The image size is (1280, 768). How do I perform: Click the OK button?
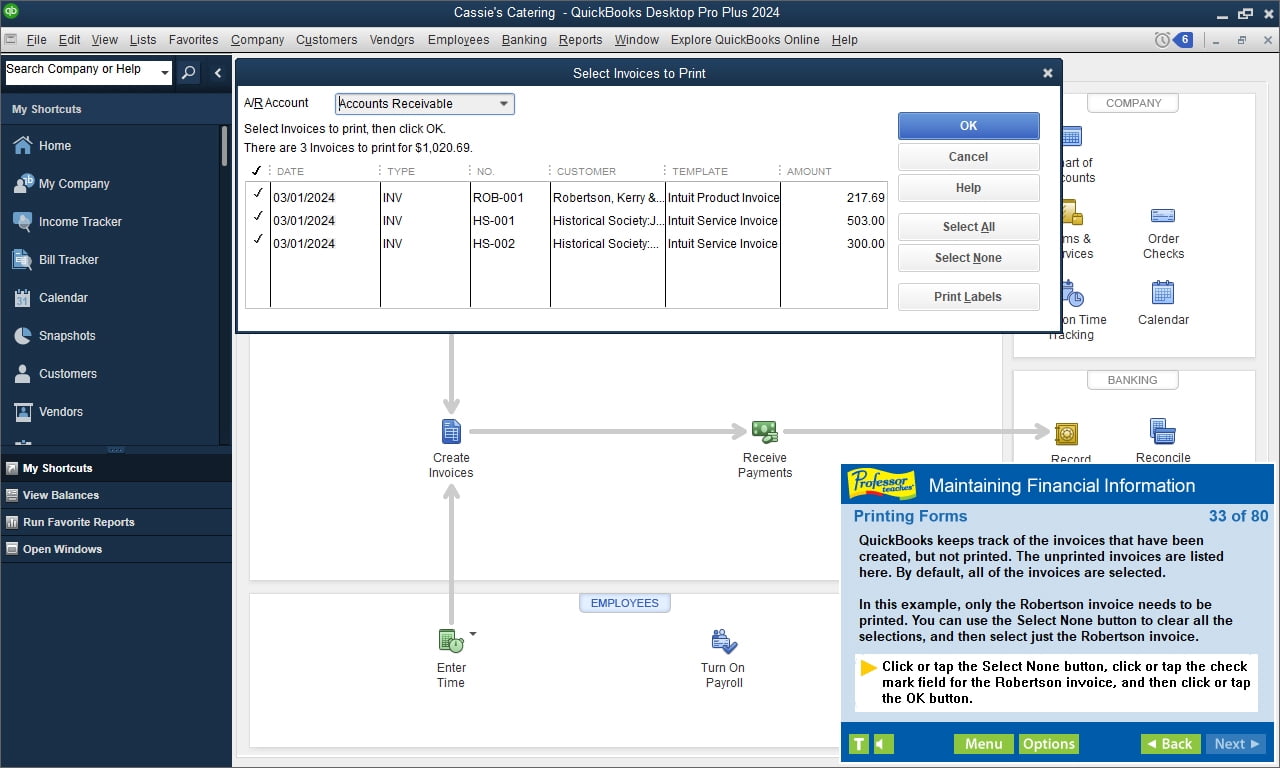tap(968, 126)
